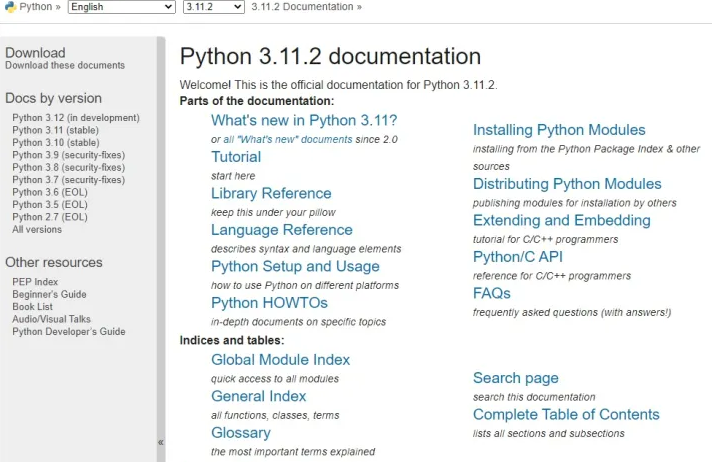Screen dimensions: 712x462
Task: Click the 'Parts of the documentation:' text
Action: 257,101
